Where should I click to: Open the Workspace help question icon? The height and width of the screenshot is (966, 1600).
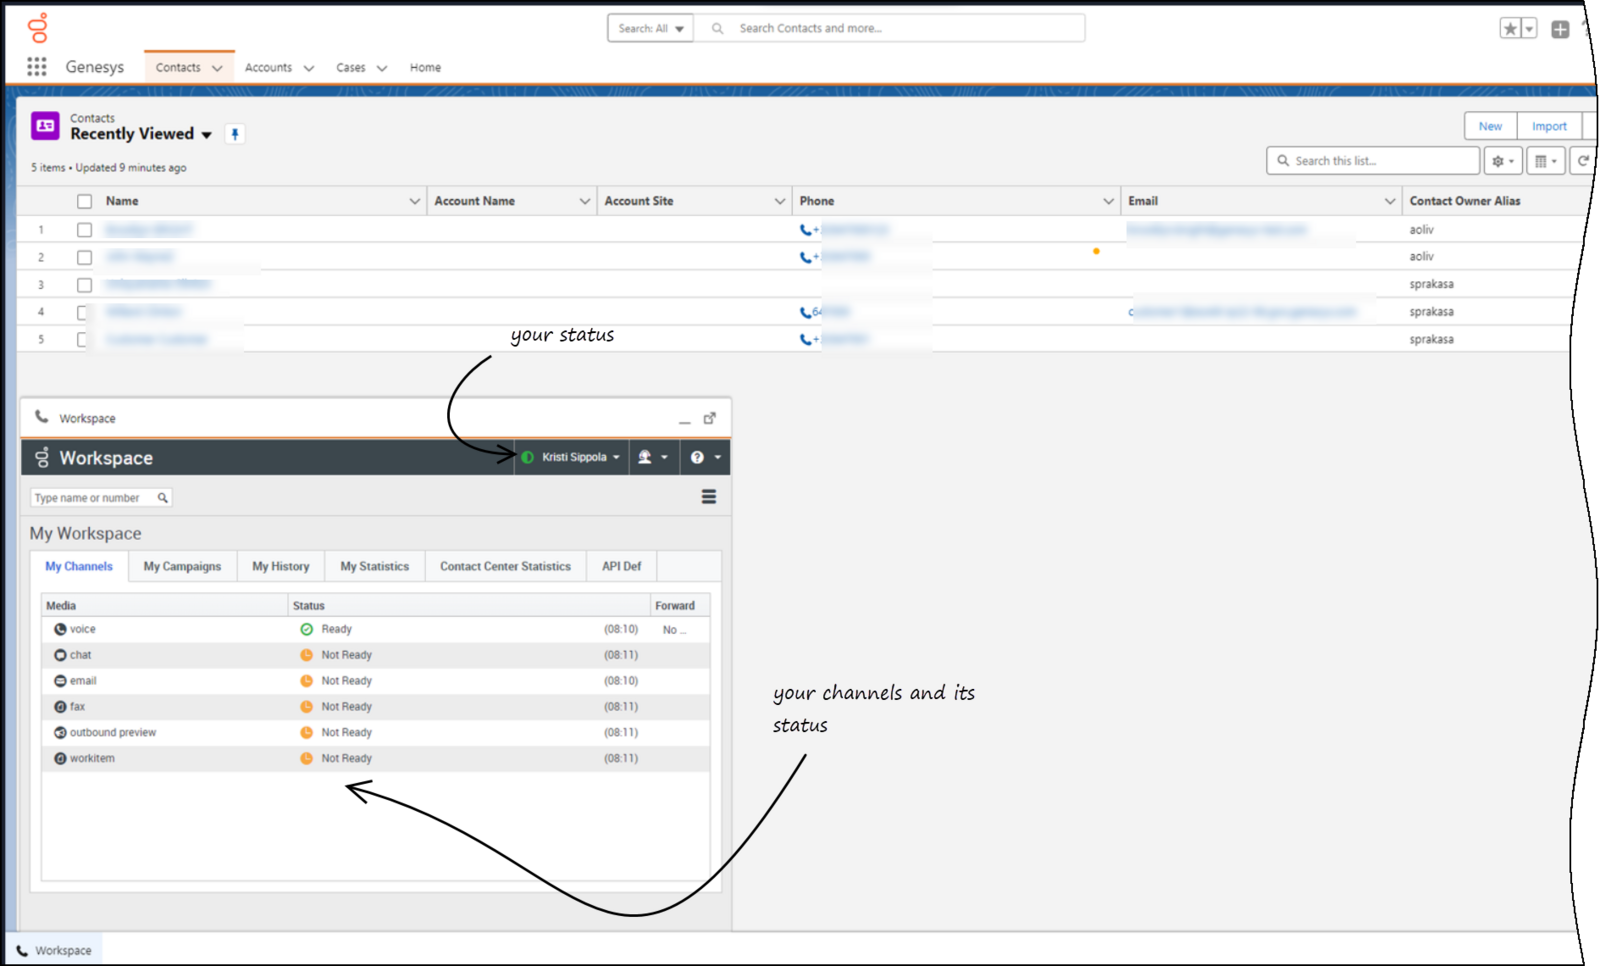pos(697,457)
